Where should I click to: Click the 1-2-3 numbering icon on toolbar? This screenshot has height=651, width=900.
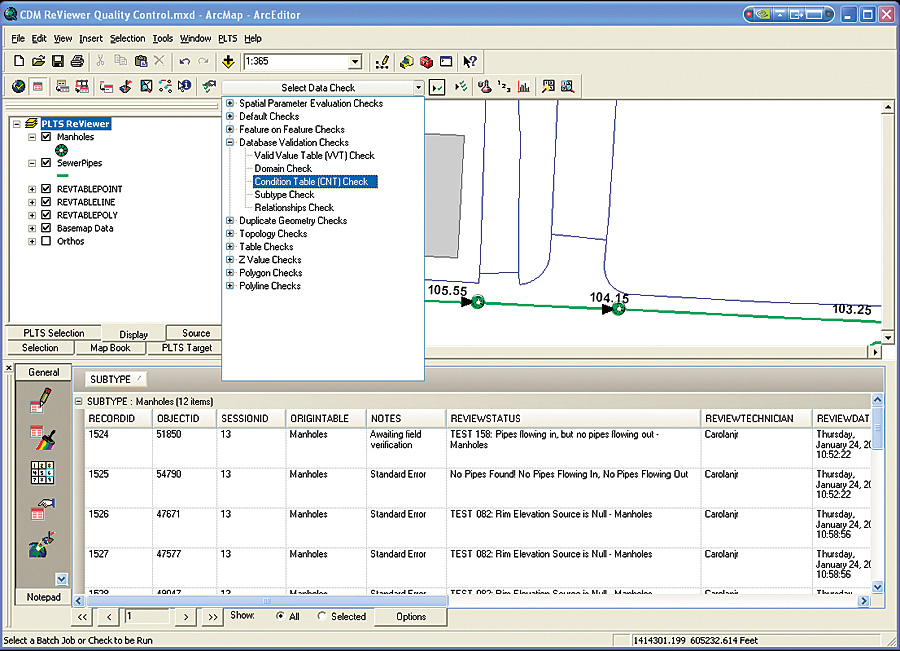point(504,87)
